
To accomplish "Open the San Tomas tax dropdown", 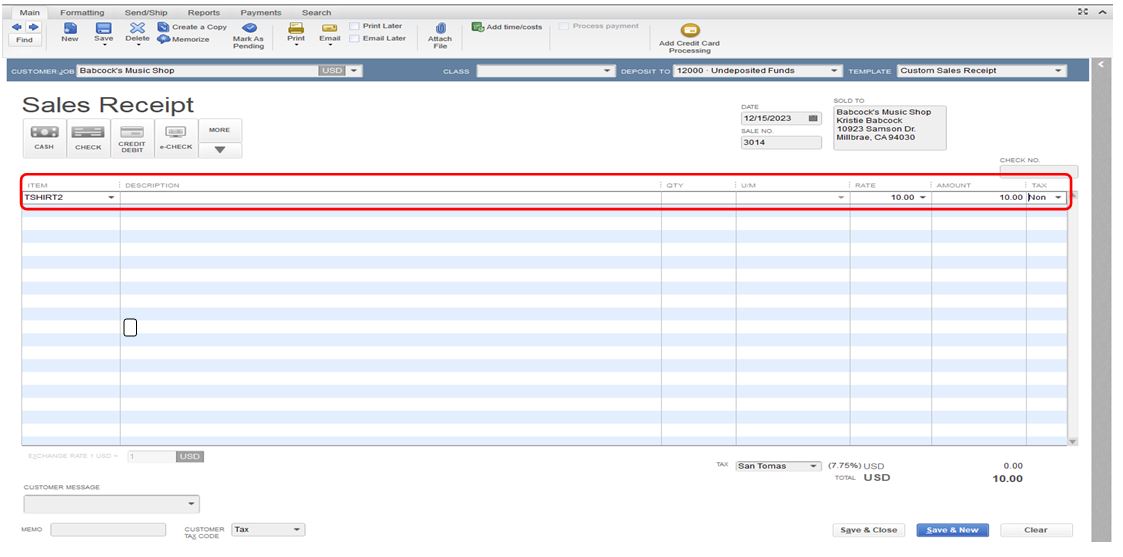I will click(x=814, y=466).
